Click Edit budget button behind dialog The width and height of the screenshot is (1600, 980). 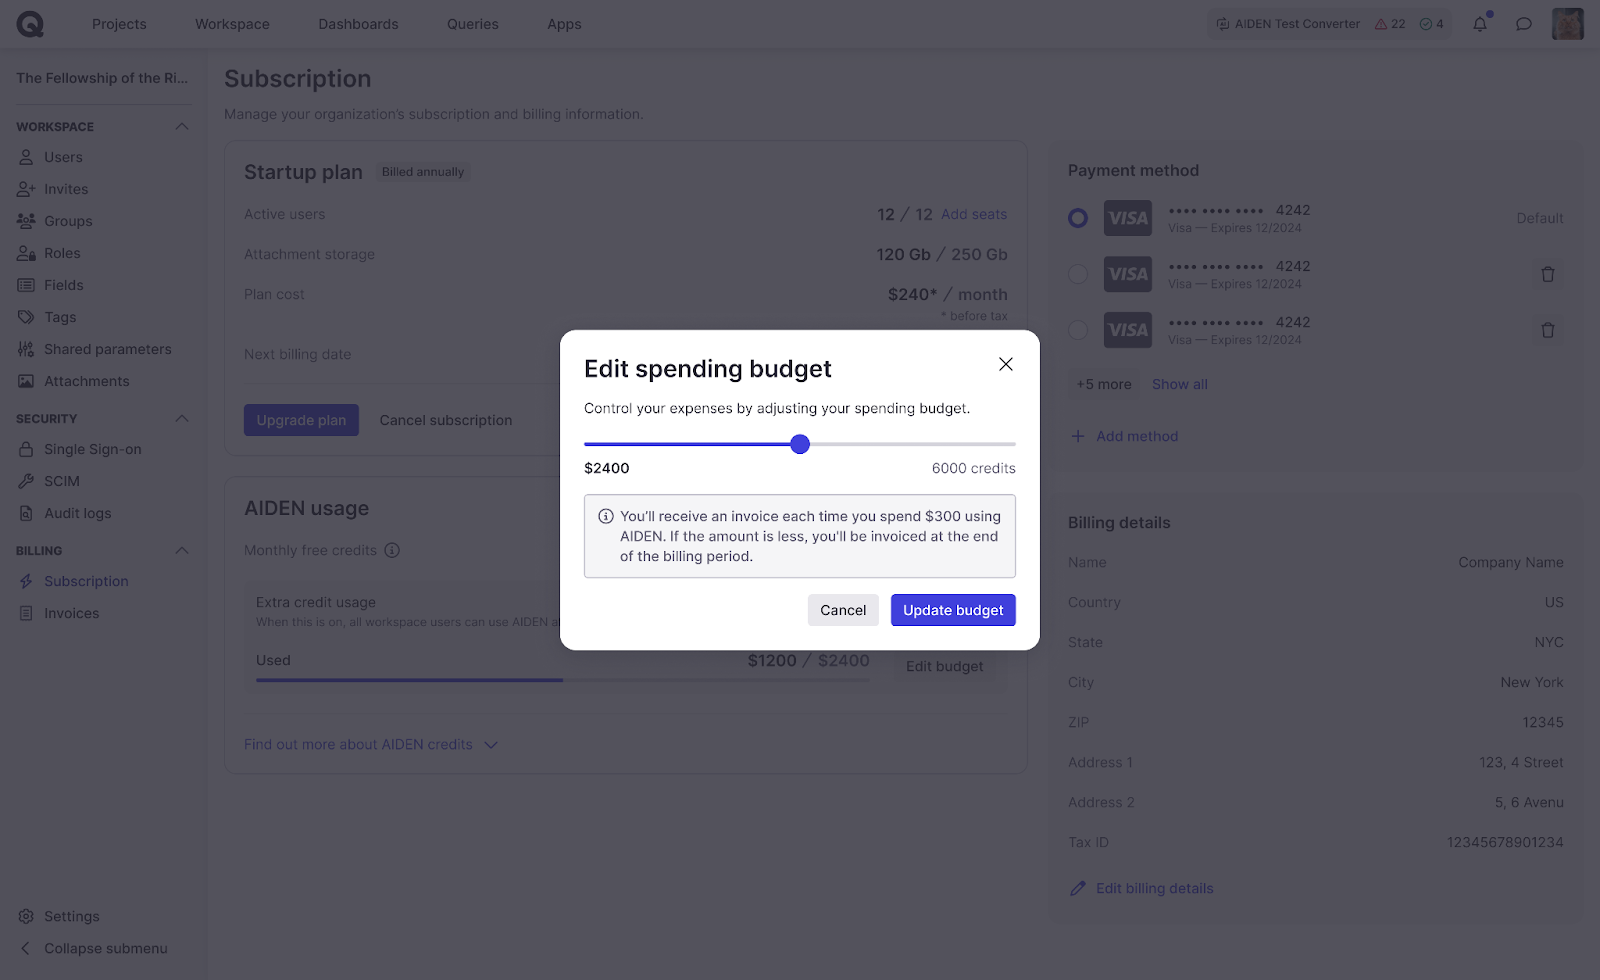(944, 666)
